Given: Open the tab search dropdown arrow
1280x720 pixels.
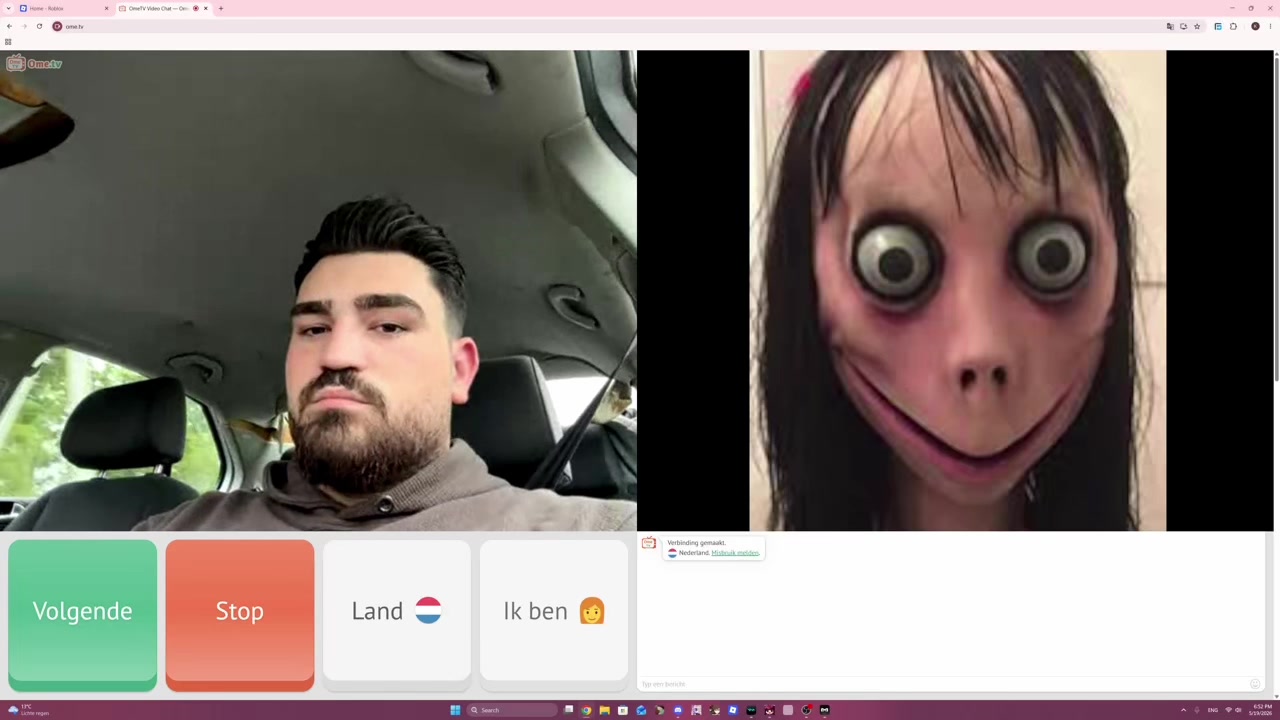Looking at the screenshot, I should [10, 8].
